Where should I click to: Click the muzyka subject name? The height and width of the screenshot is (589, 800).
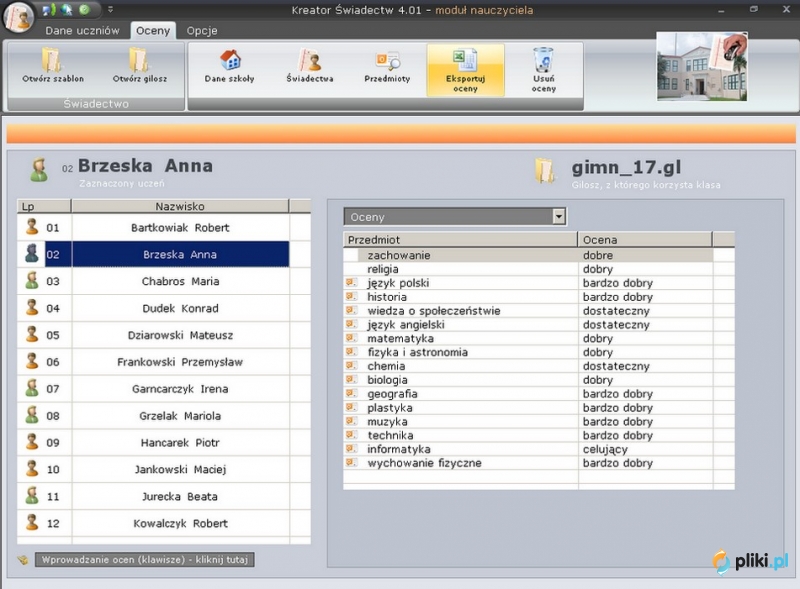pyautogui.click(x=387, y=422)
